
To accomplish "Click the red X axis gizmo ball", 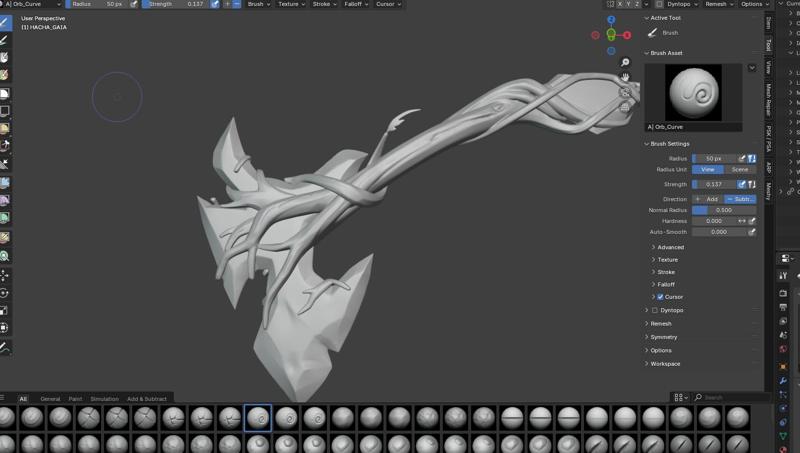I will [x=627, y=35].
